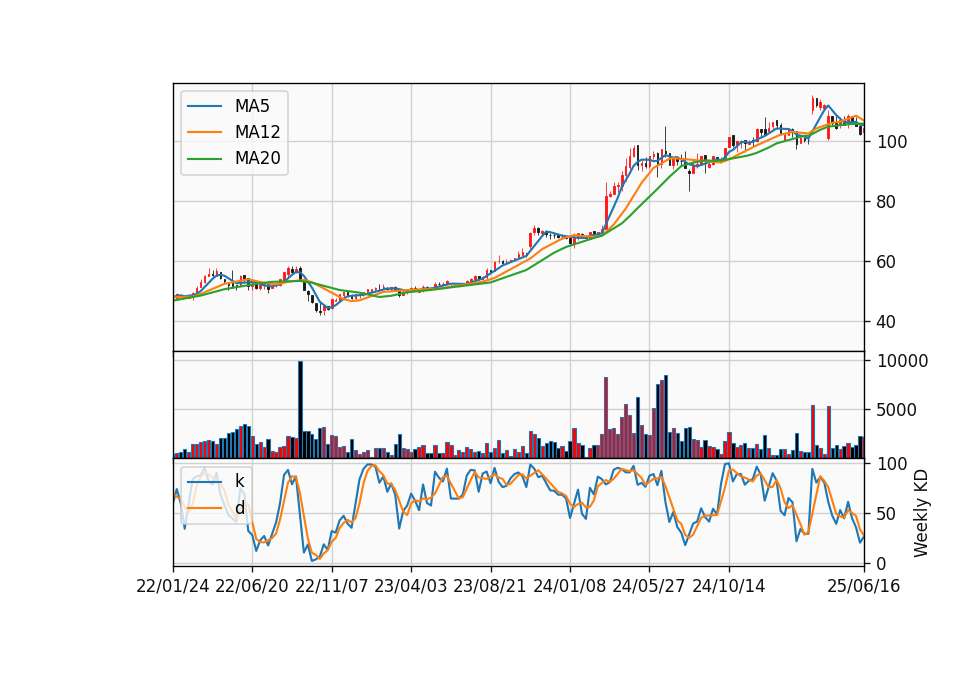This screenshot has width=960, height=690.
Task: Click the k legend label
Action: tap(239, 481)
